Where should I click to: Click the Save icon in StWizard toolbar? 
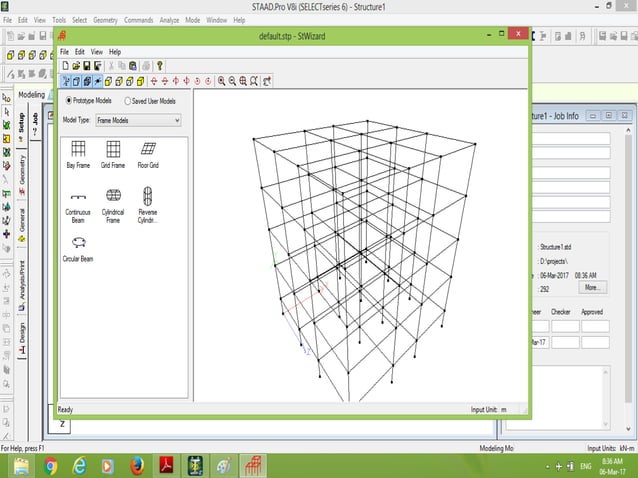tap(87, 65)
